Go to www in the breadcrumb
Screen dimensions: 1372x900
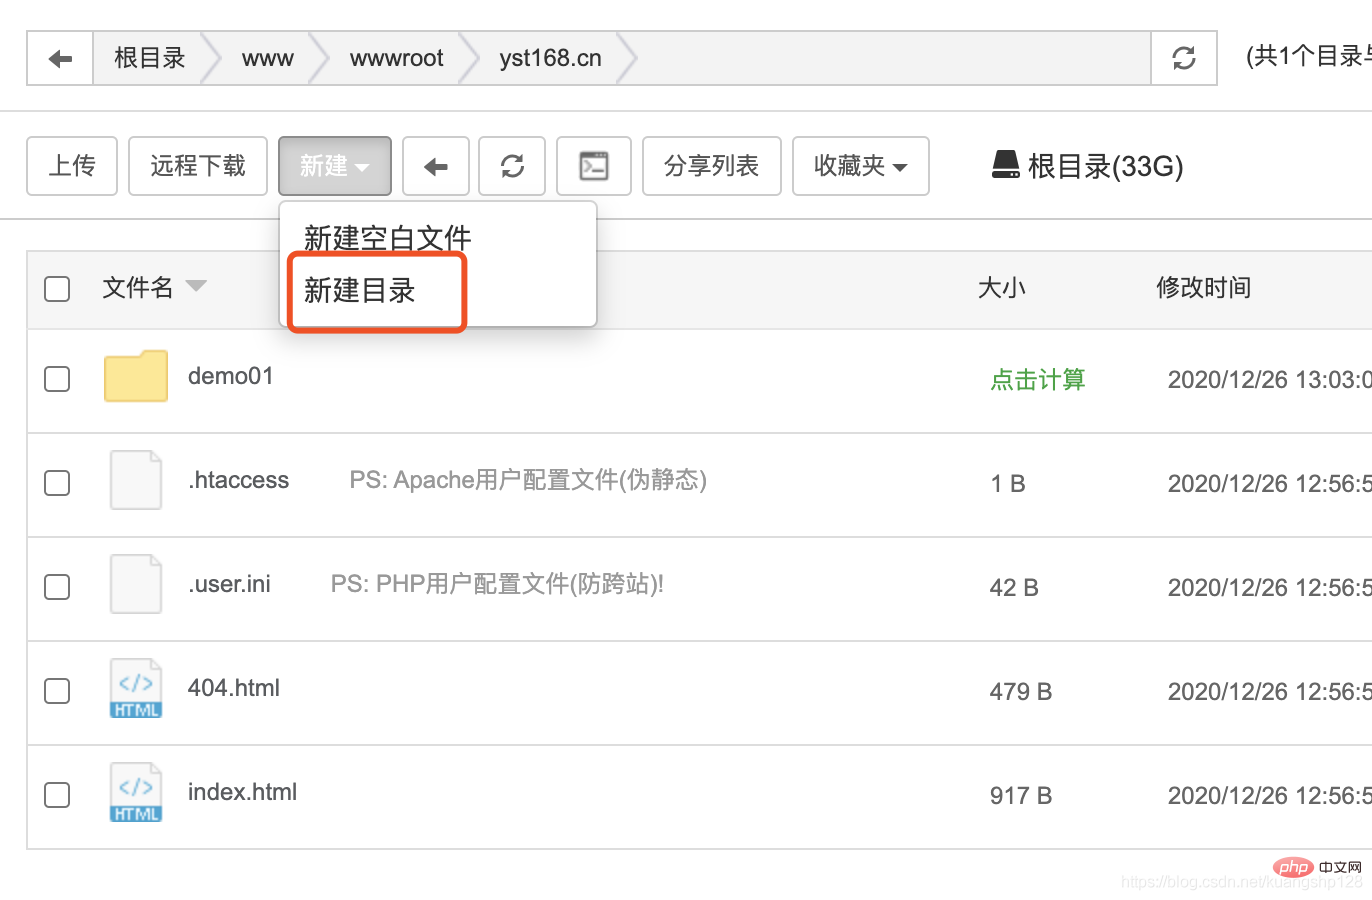click(268, 59)
